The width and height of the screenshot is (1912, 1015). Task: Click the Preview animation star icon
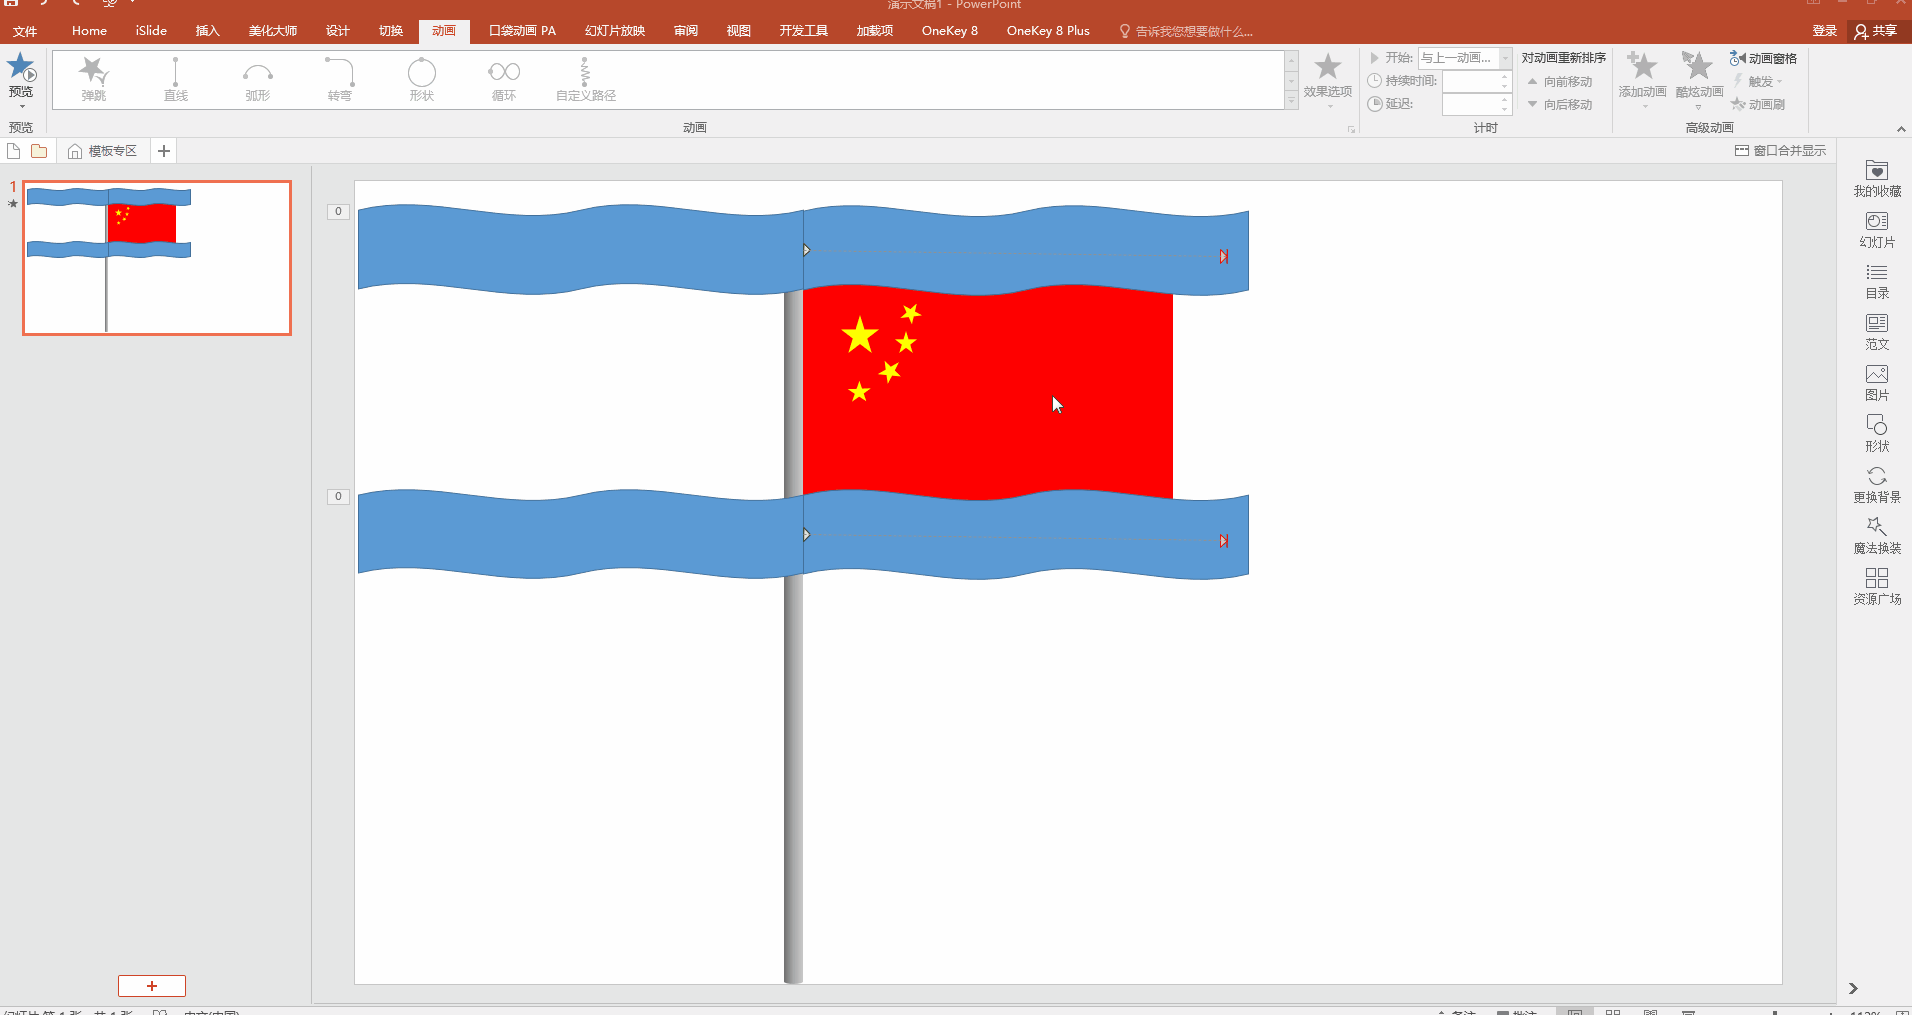pyautogui.click(x=21, y=69)
